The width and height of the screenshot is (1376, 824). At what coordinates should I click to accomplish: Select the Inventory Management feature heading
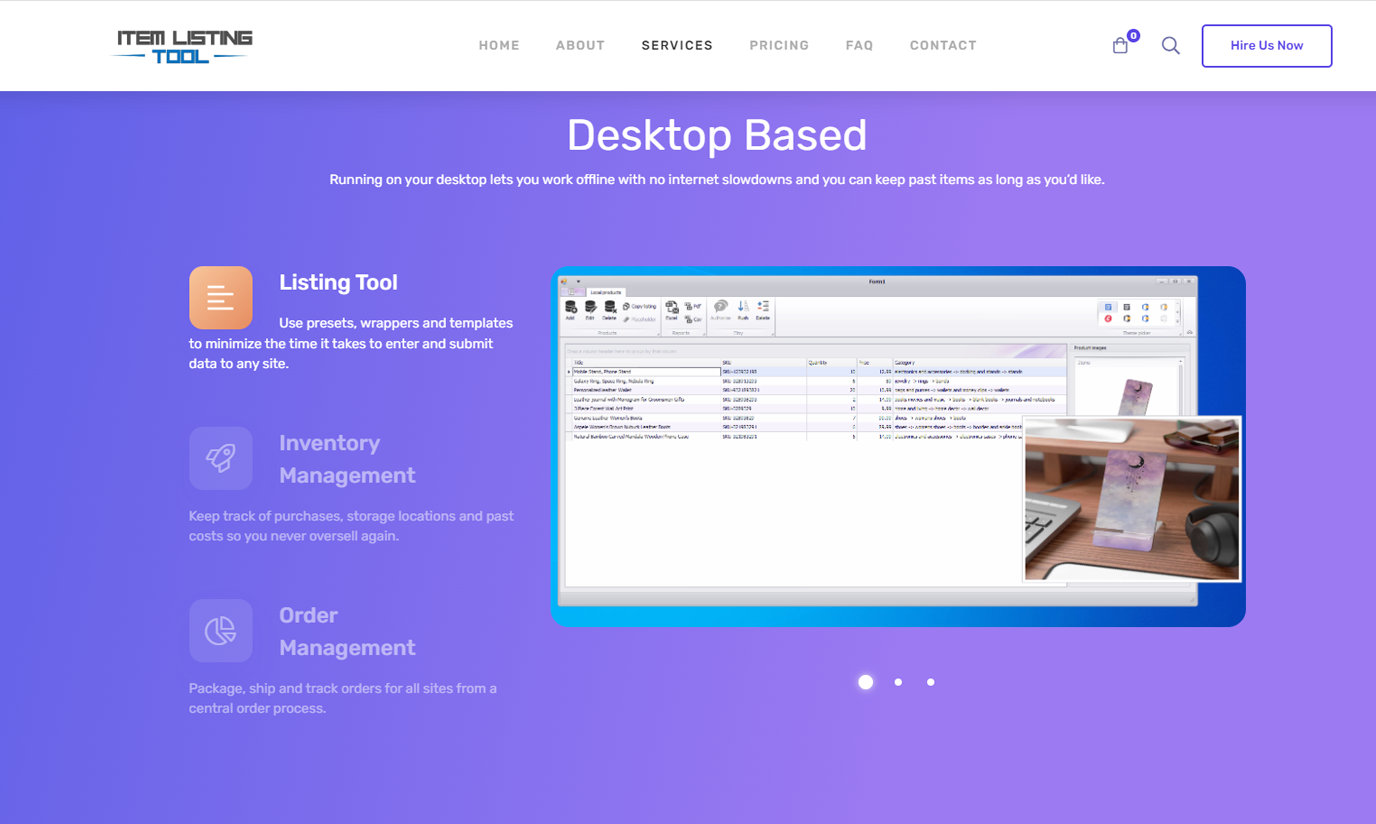pos(346,459)
